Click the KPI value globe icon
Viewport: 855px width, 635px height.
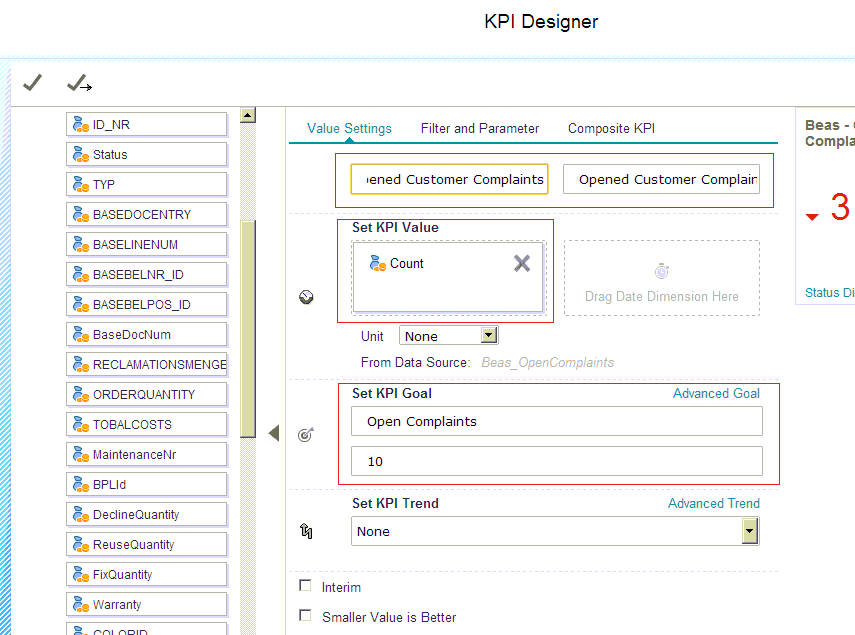coord(306,296)
